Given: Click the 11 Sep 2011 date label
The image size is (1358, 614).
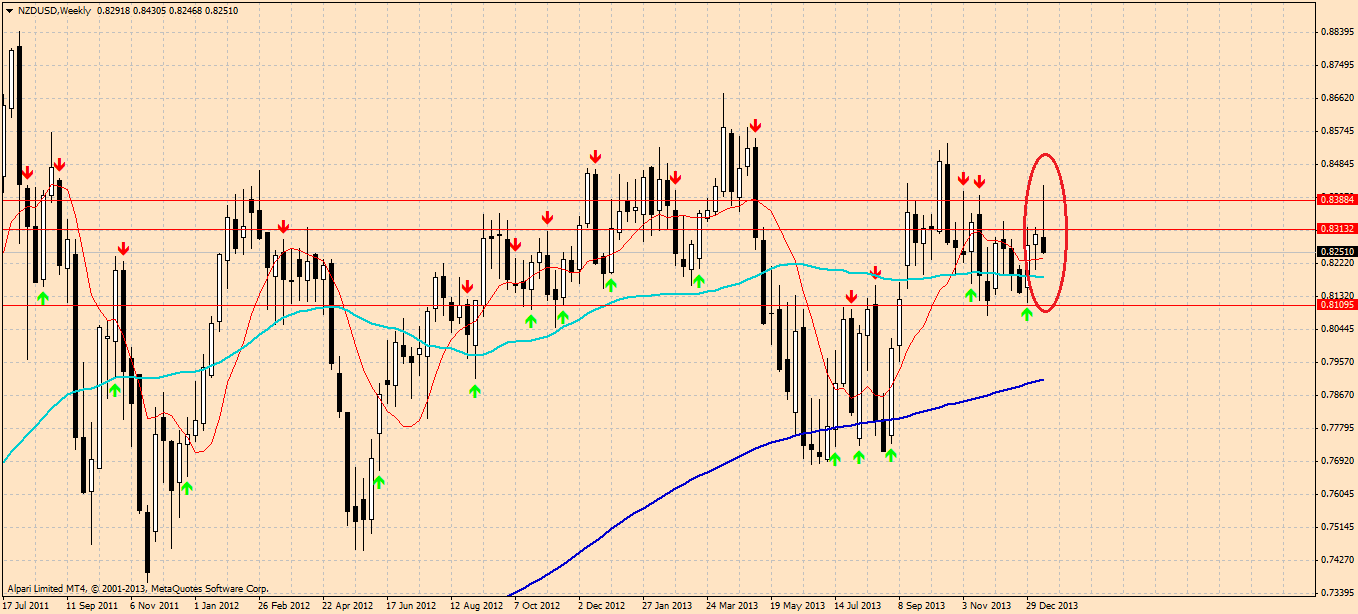Looking at the screenshot, I should pyautogui.click(x=91, y=606).
